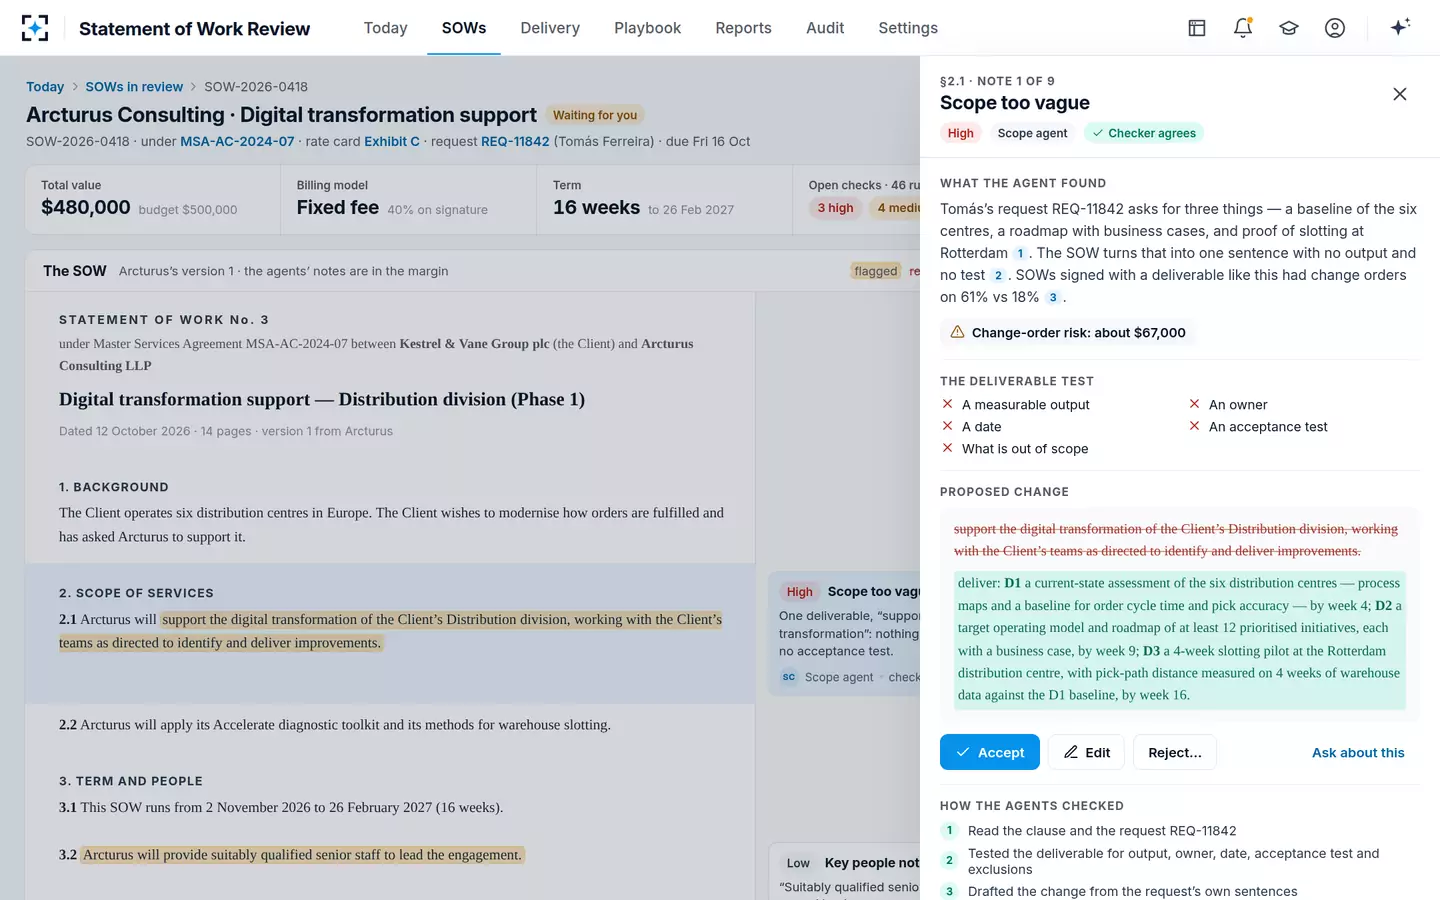Click the 'Ask about this' link
This screenshot has height=900, width=1440.
coord(1358,752)
